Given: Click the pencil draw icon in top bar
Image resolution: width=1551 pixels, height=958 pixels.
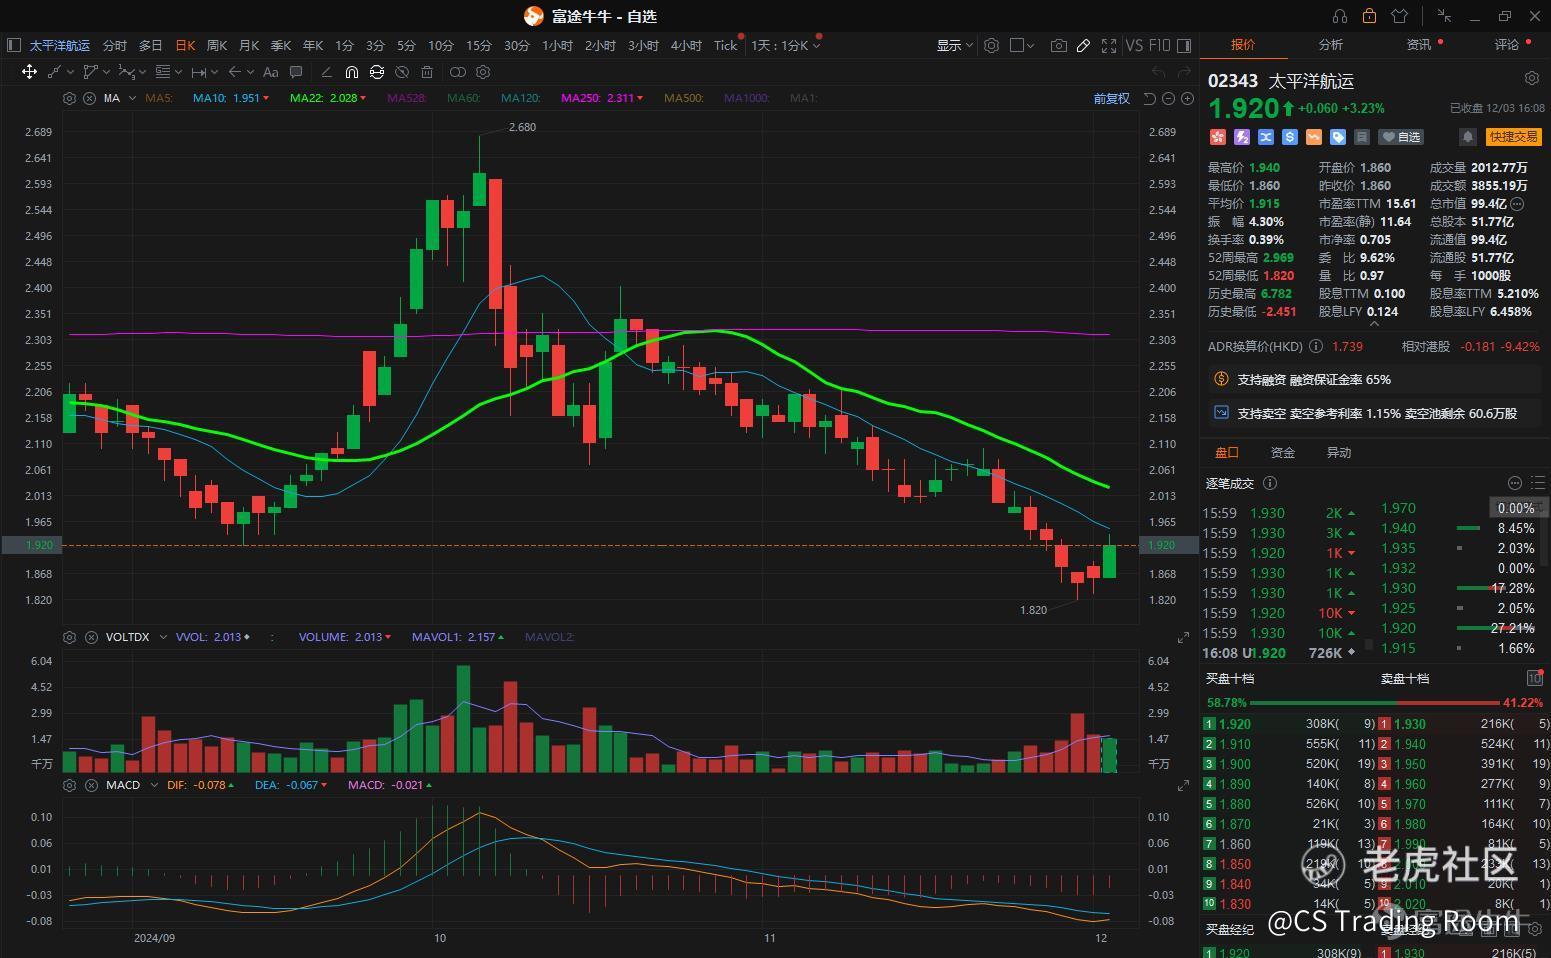Looking at the screenshot, I should coord(1083,45).
